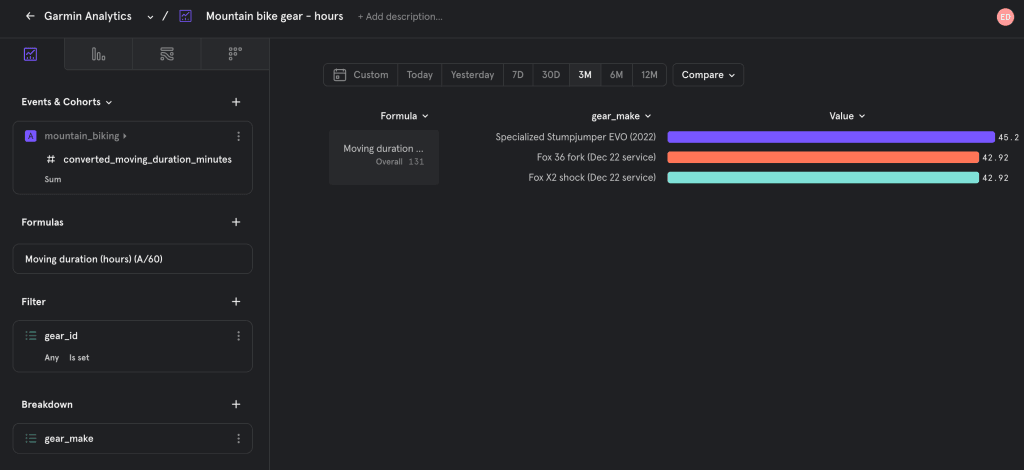Open the Flows report tab icon
This screenshot has width=1024, height=470.
tap(167, 54)
